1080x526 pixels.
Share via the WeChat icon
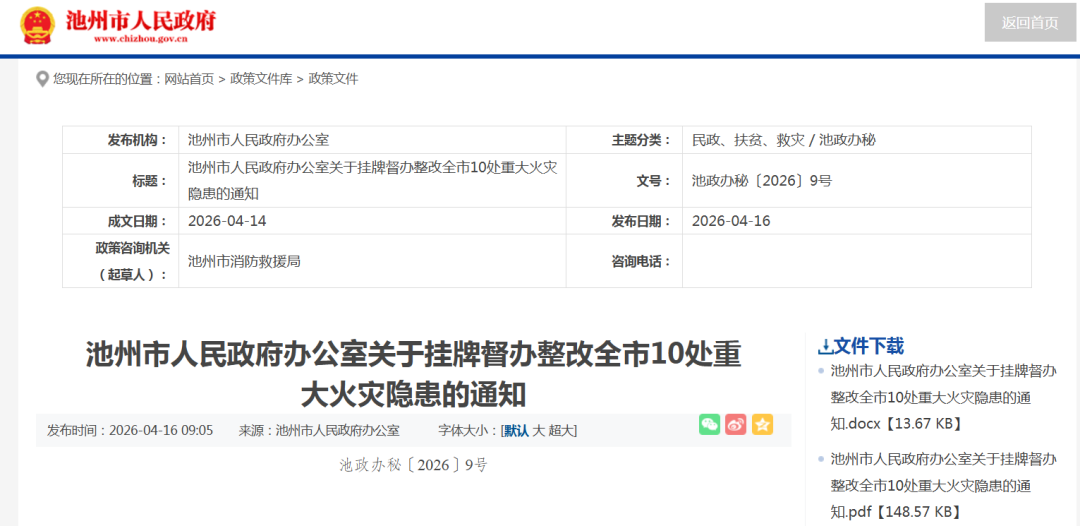709,424
